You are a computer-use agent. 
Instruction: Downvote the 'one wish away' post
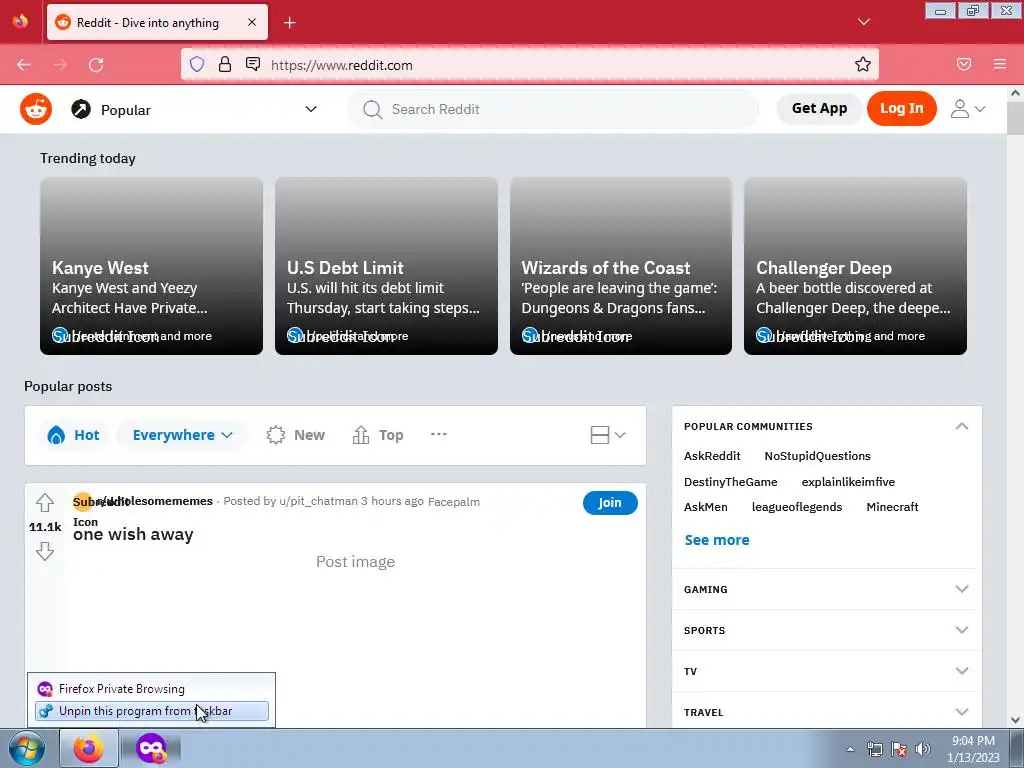point(44,551)
